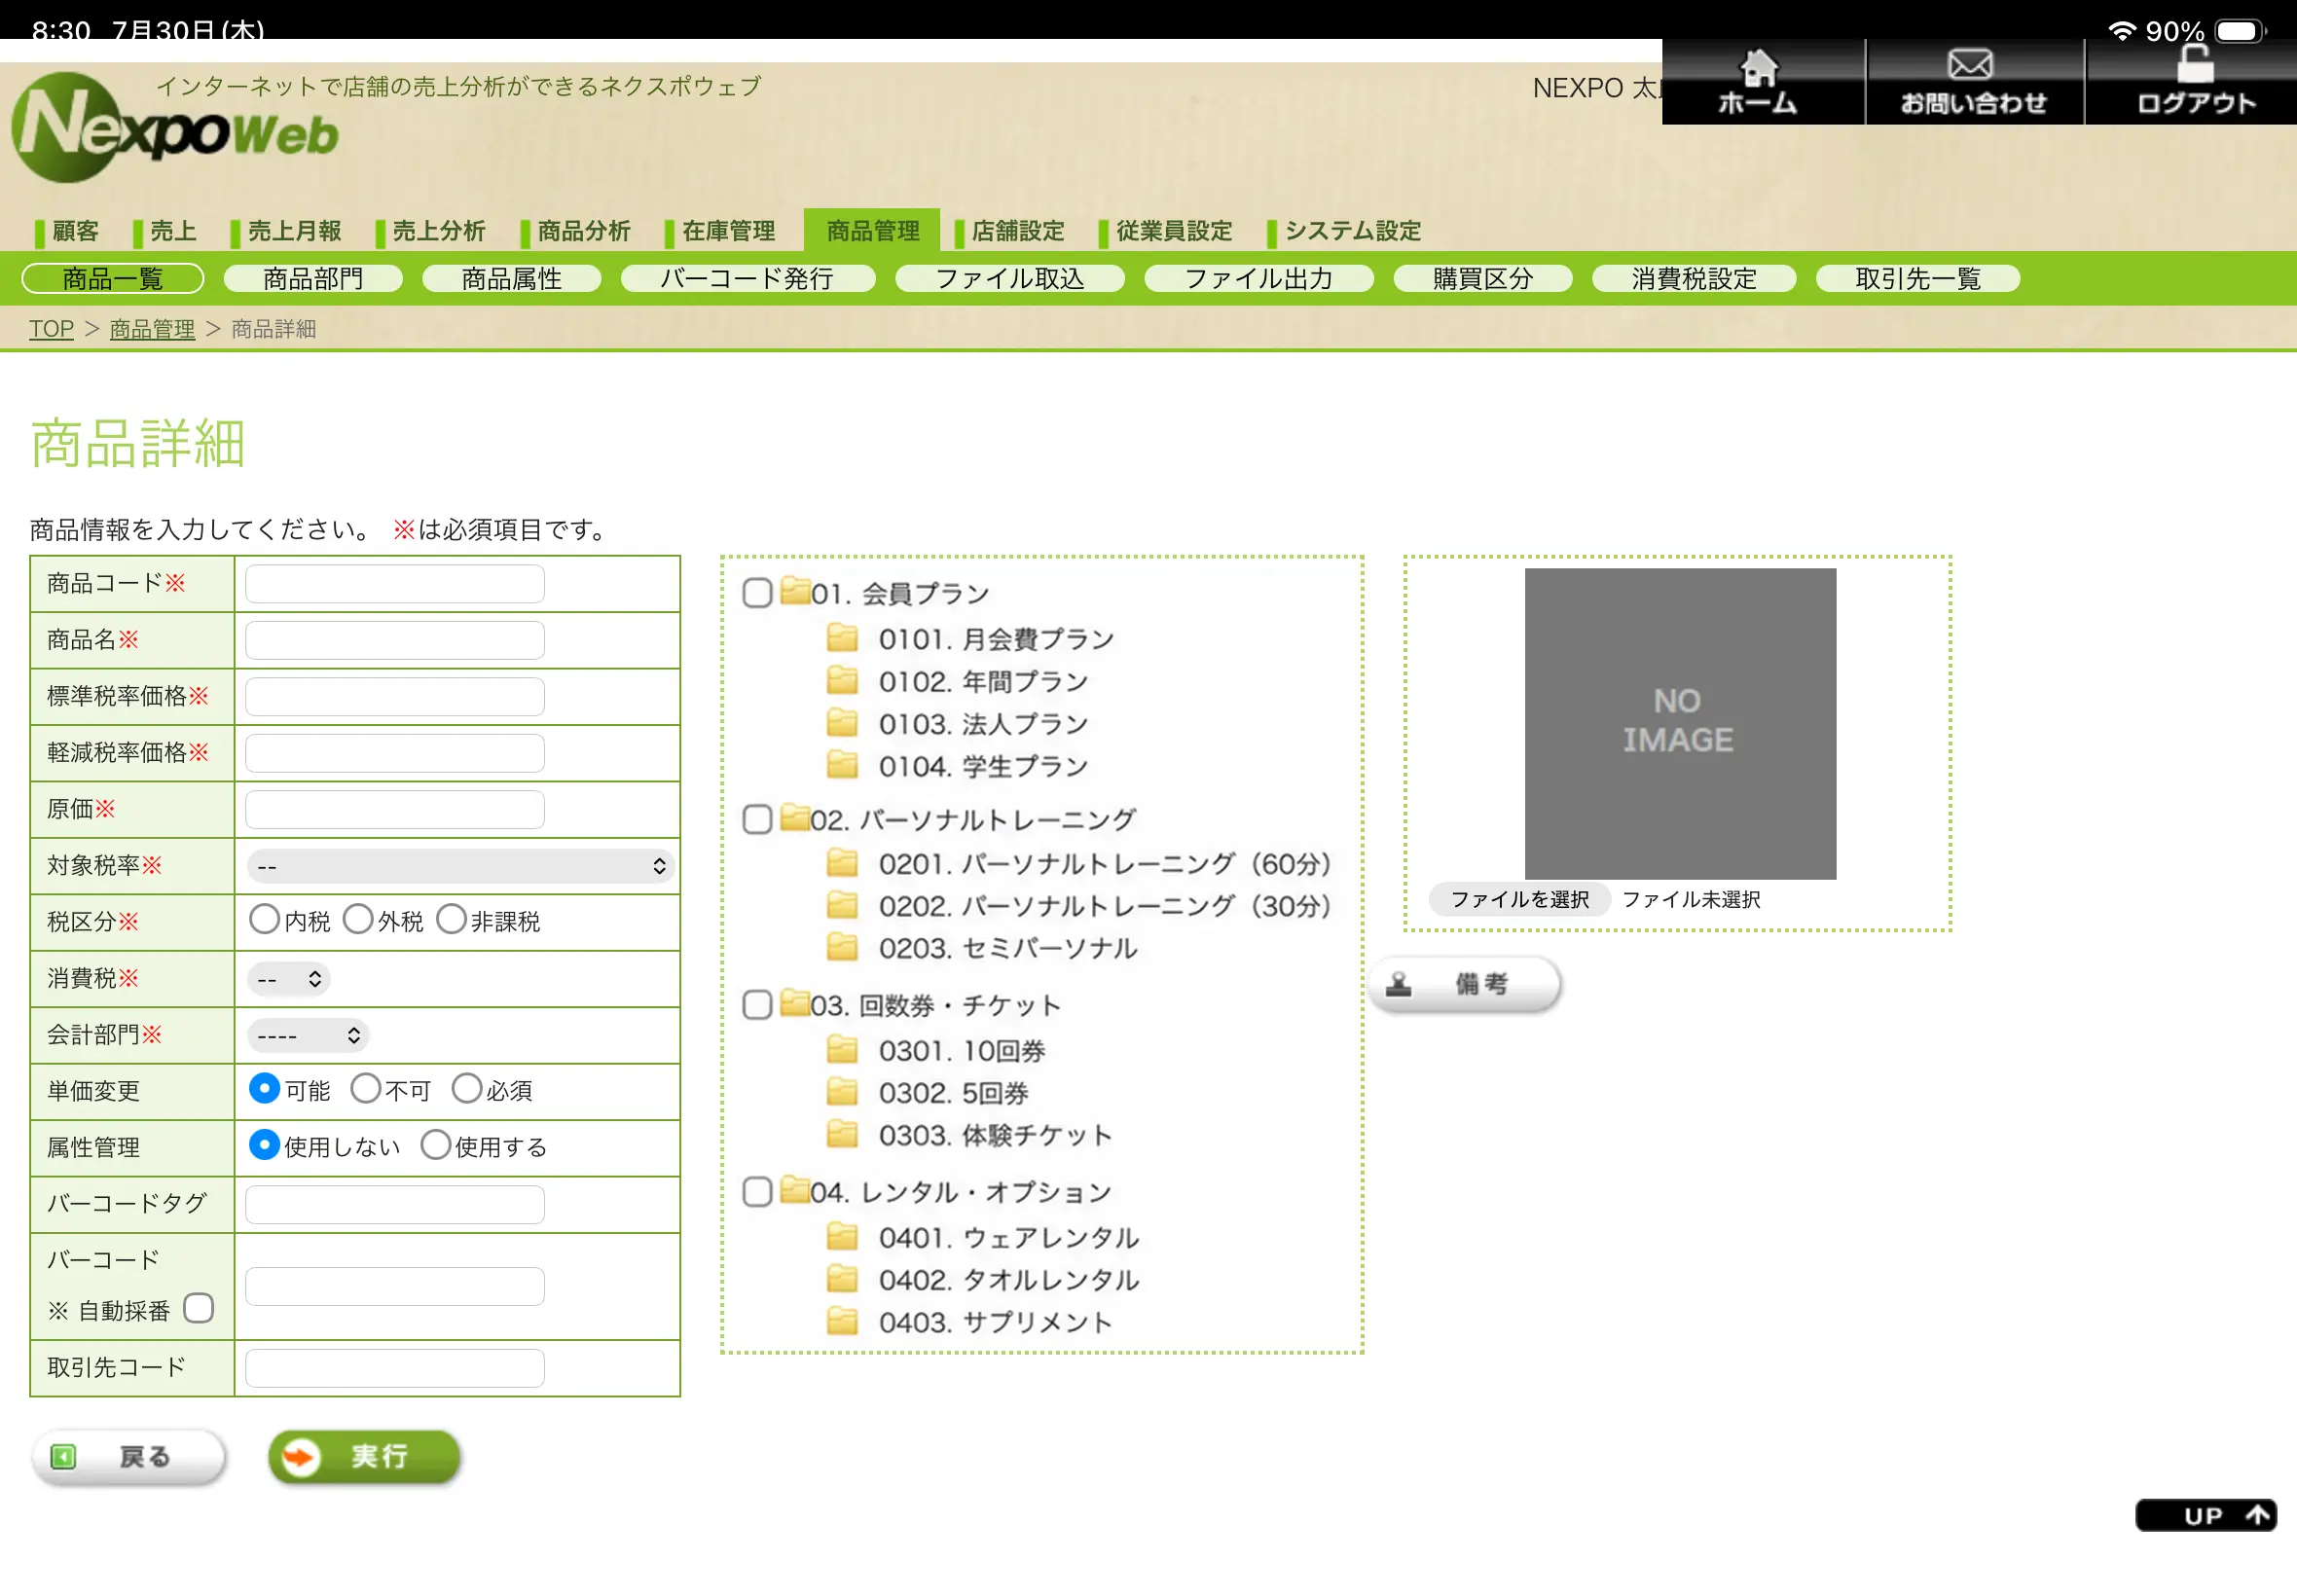The height and width of the screenshot is (1596, 2297).
Task: Open the 消費税 dropdown
Action: [288, 979]
